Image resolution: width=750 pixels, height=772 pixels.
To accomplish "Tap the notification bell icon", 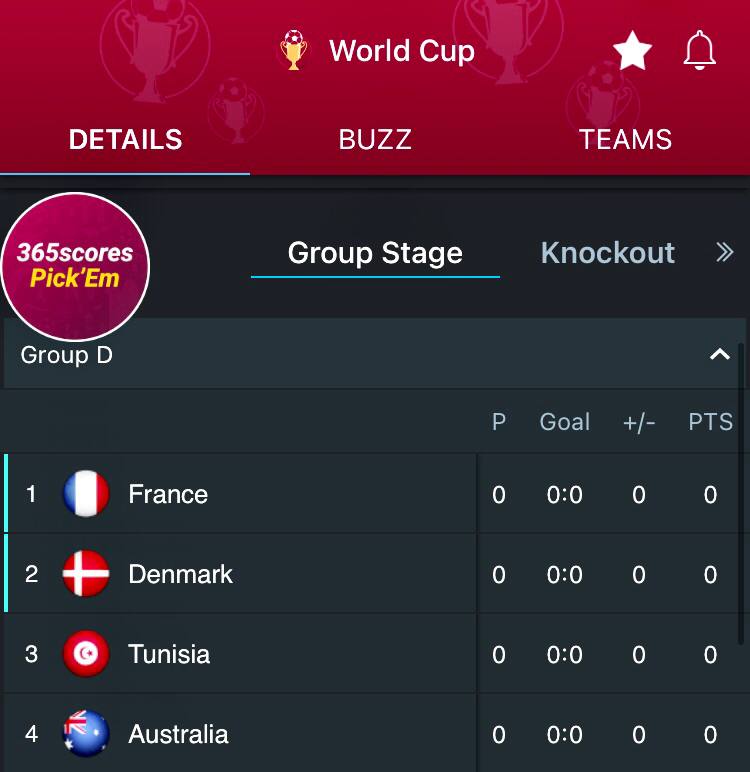I will click(x=700, y=50).
